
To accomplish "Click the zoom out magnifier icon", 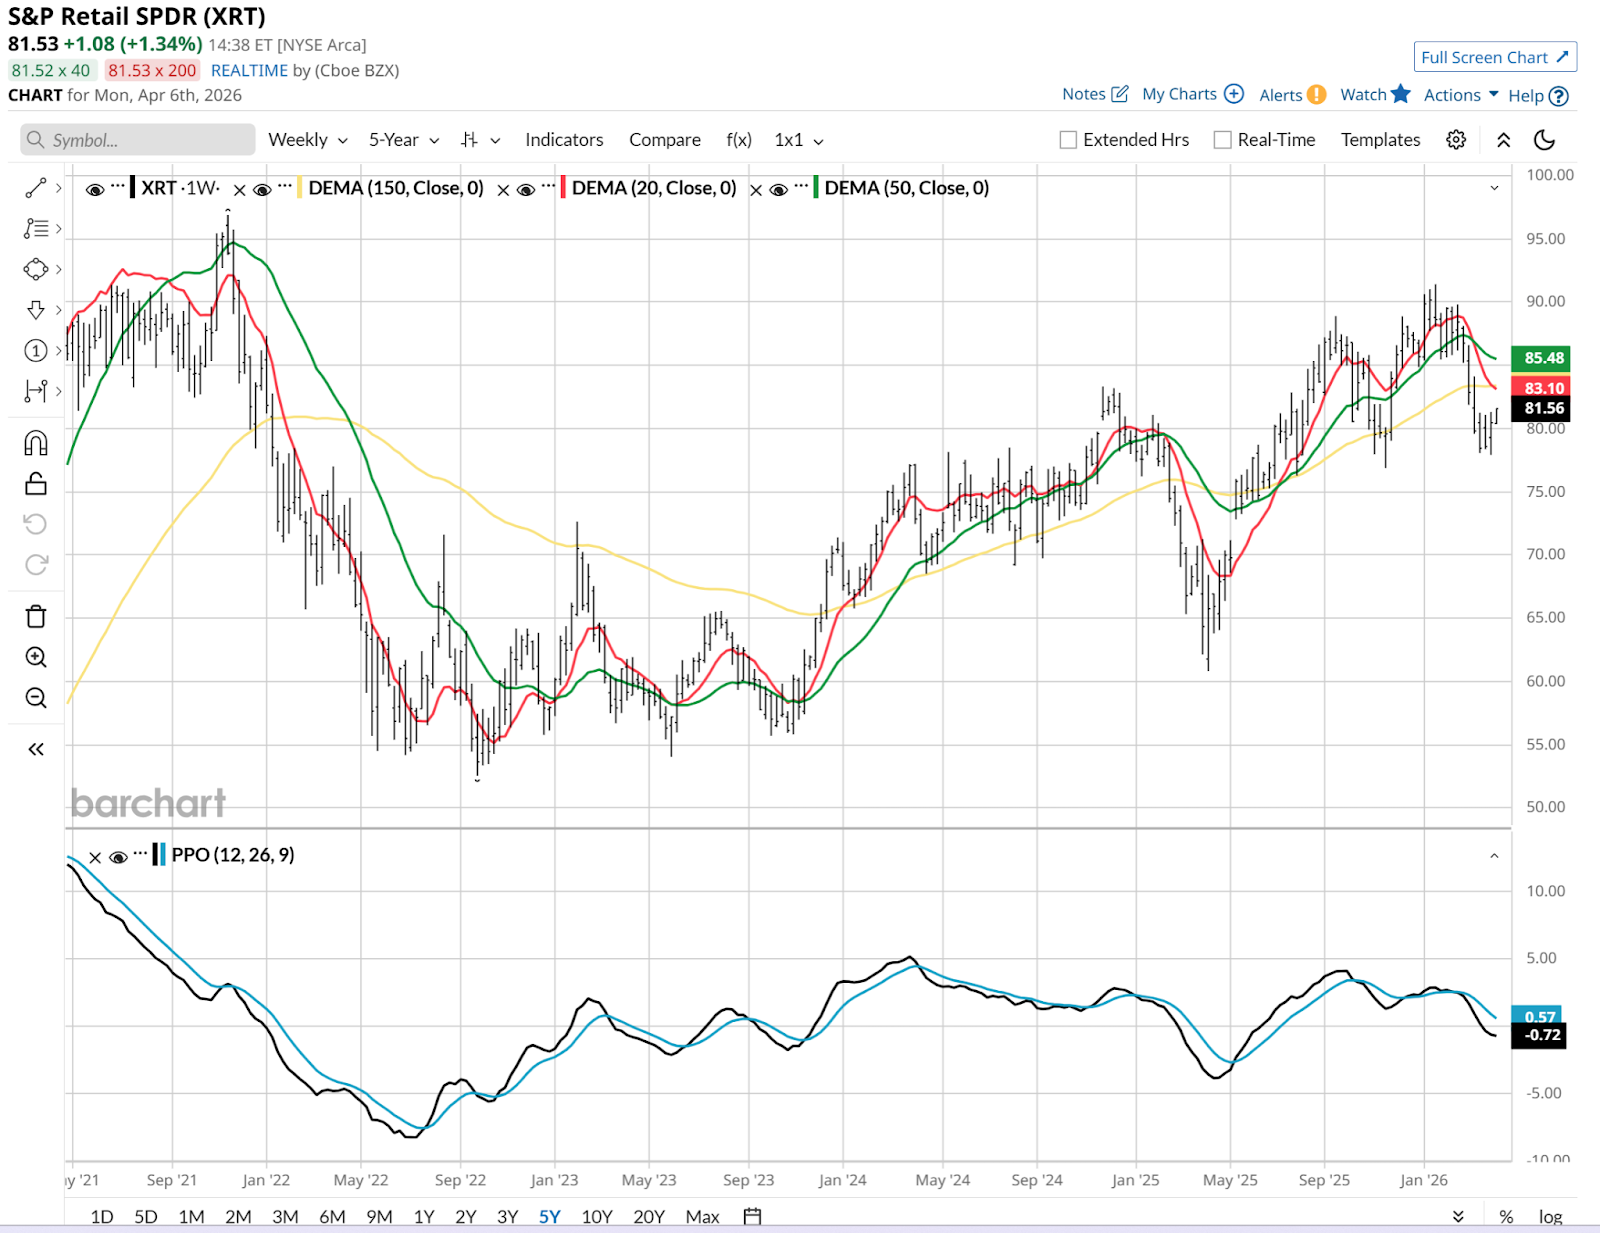I will pos(36,698).
